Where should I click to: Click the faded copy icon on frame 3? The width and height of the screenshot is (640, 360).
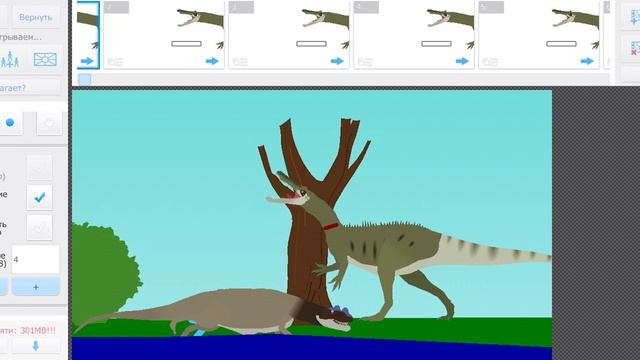(240, 62)
